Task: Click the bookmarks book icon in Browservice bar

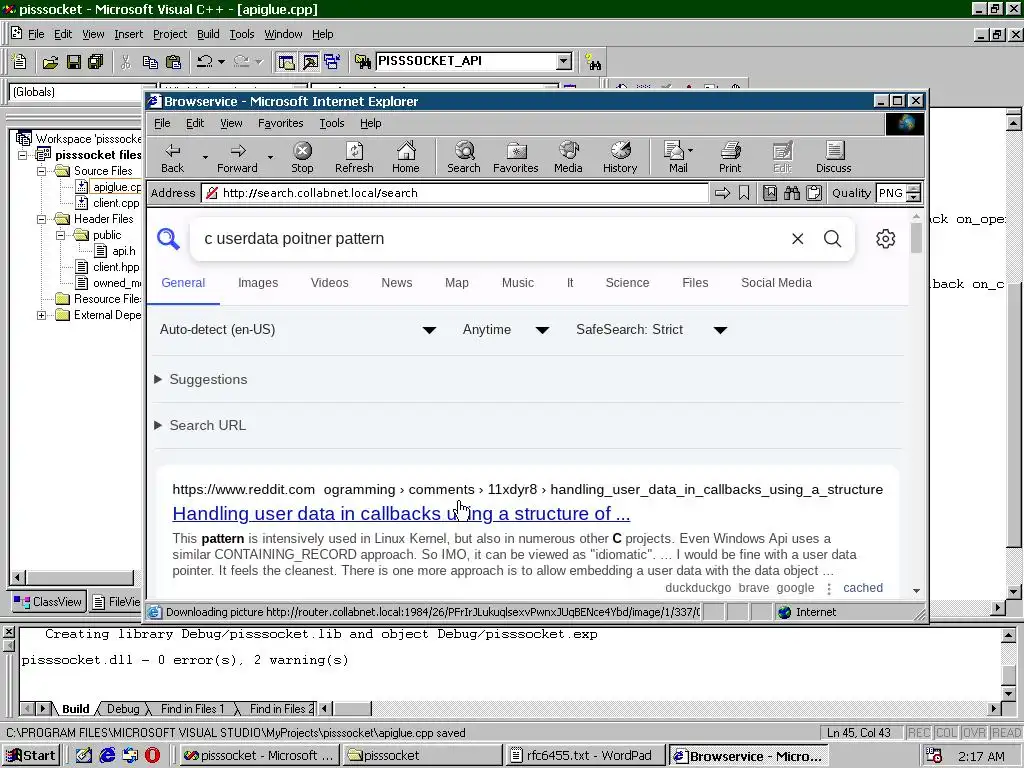Action: click(x=770, y=193)
